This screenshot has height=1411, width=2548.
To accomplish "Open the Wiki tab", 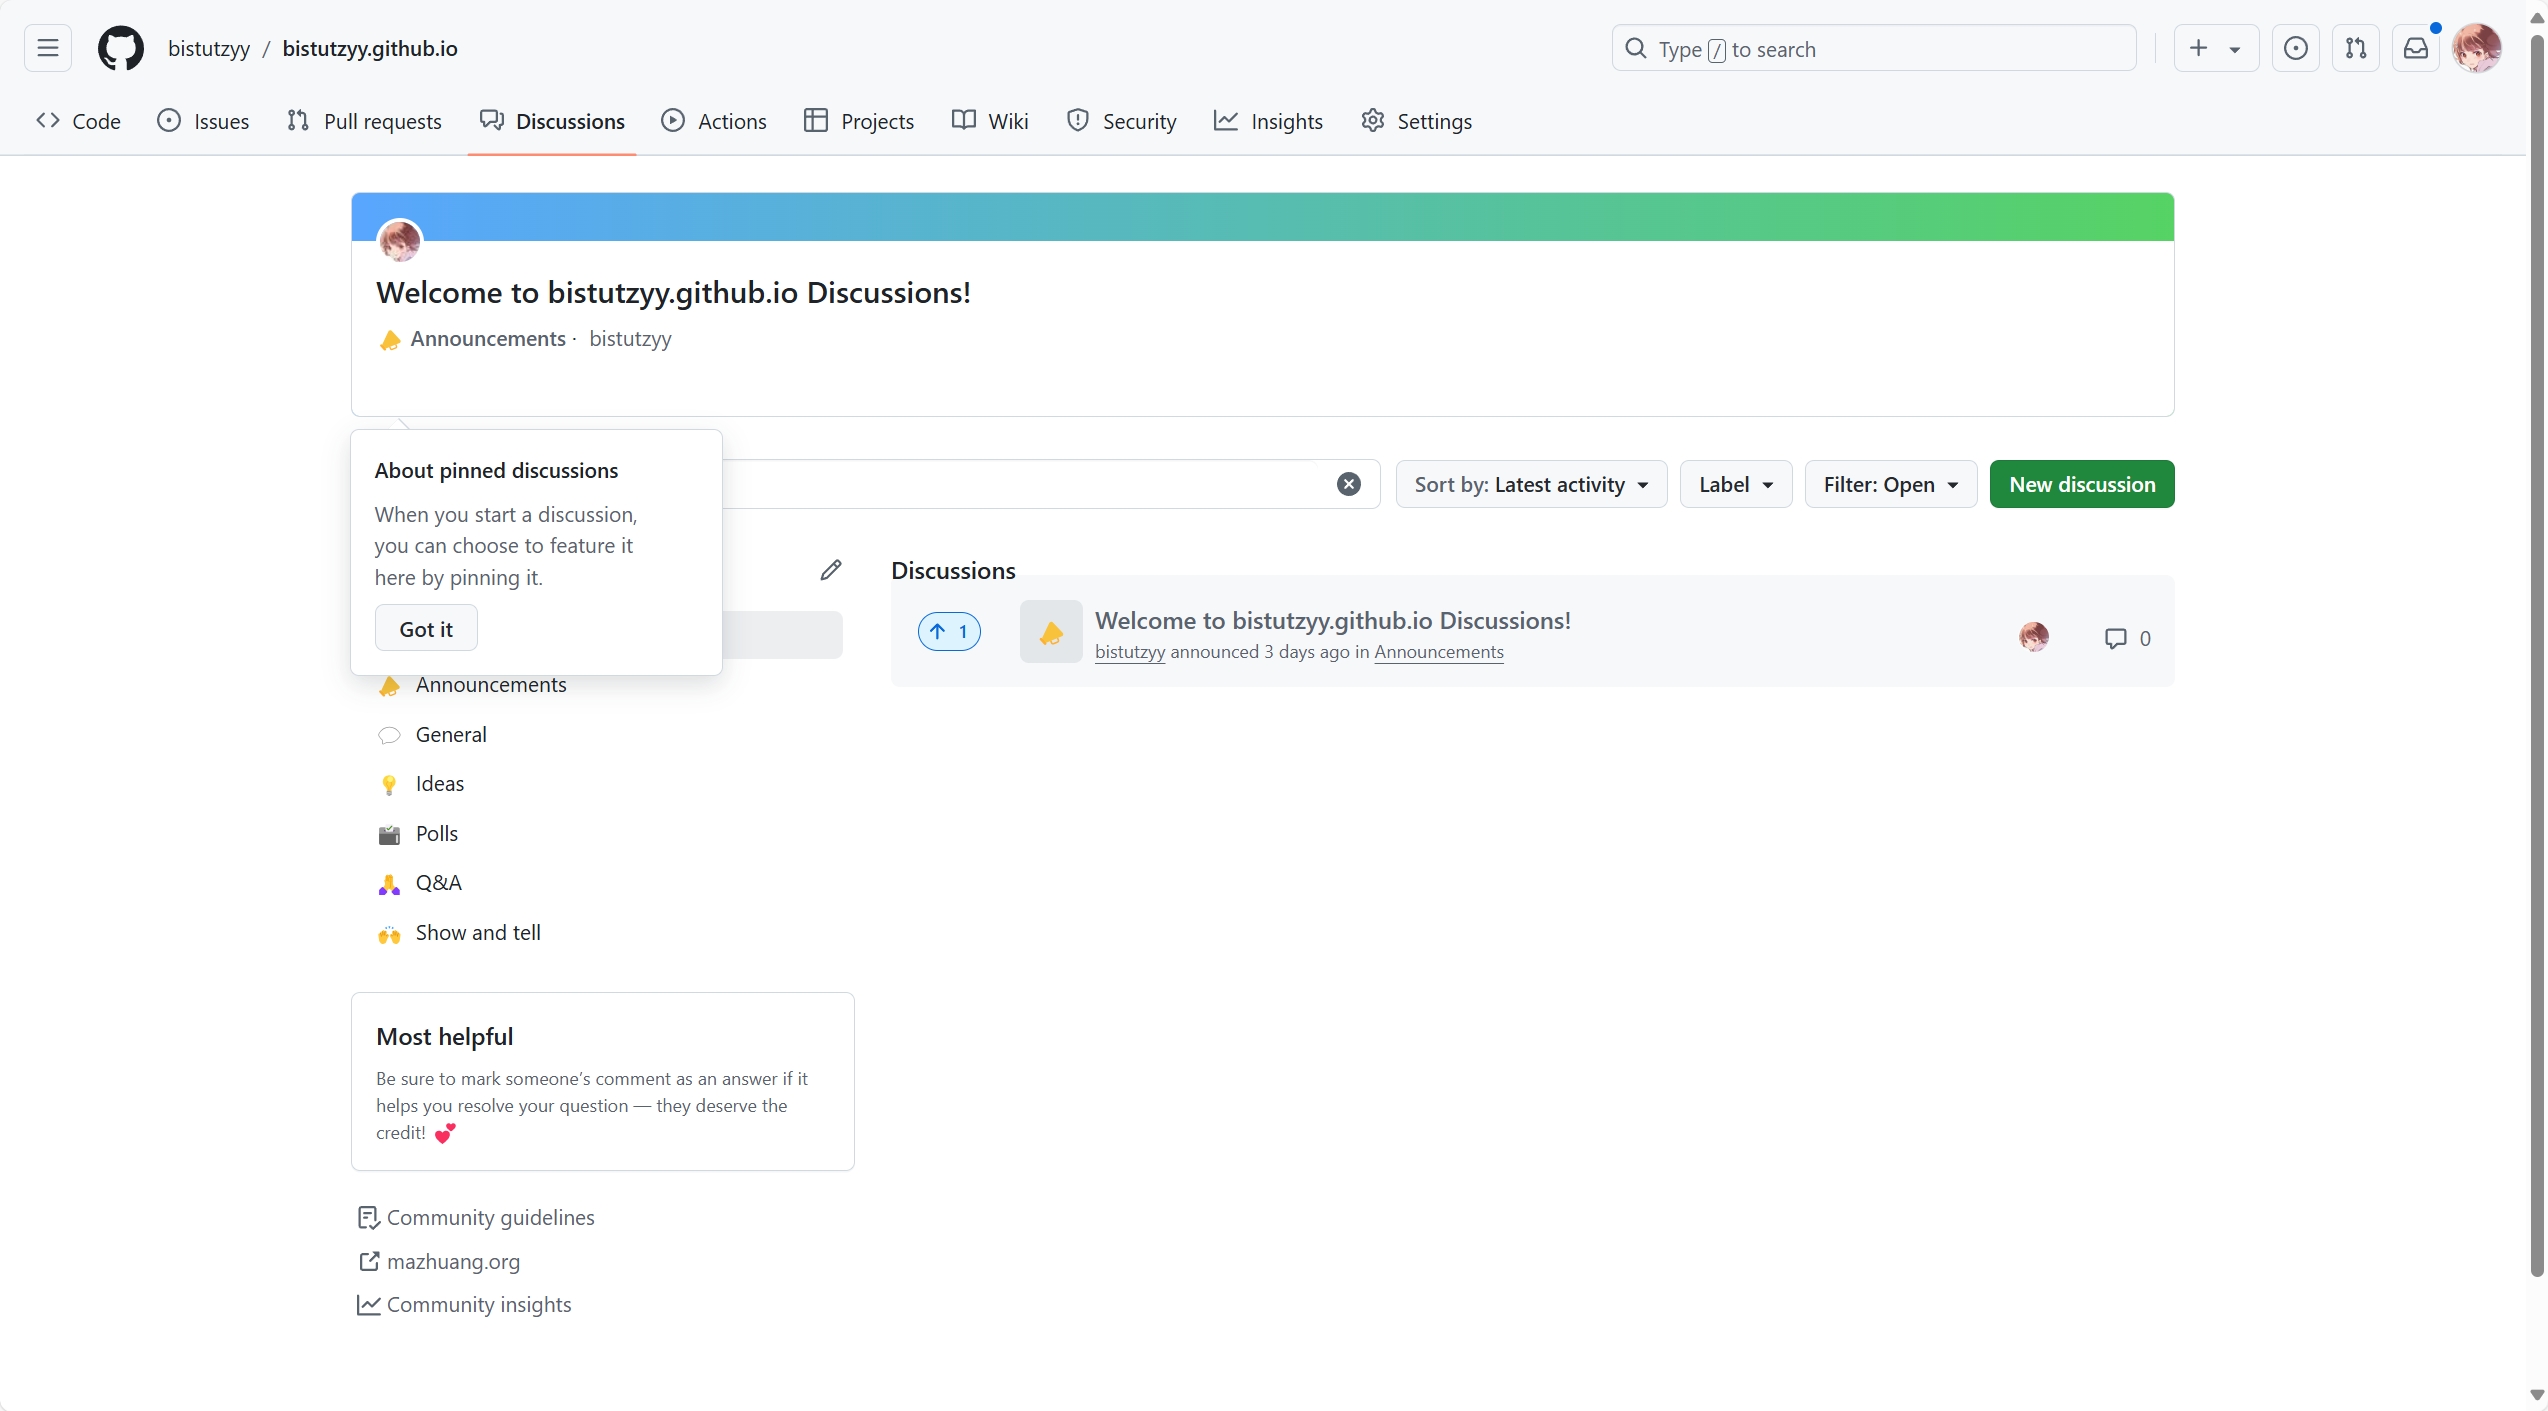I will (990, 121).
